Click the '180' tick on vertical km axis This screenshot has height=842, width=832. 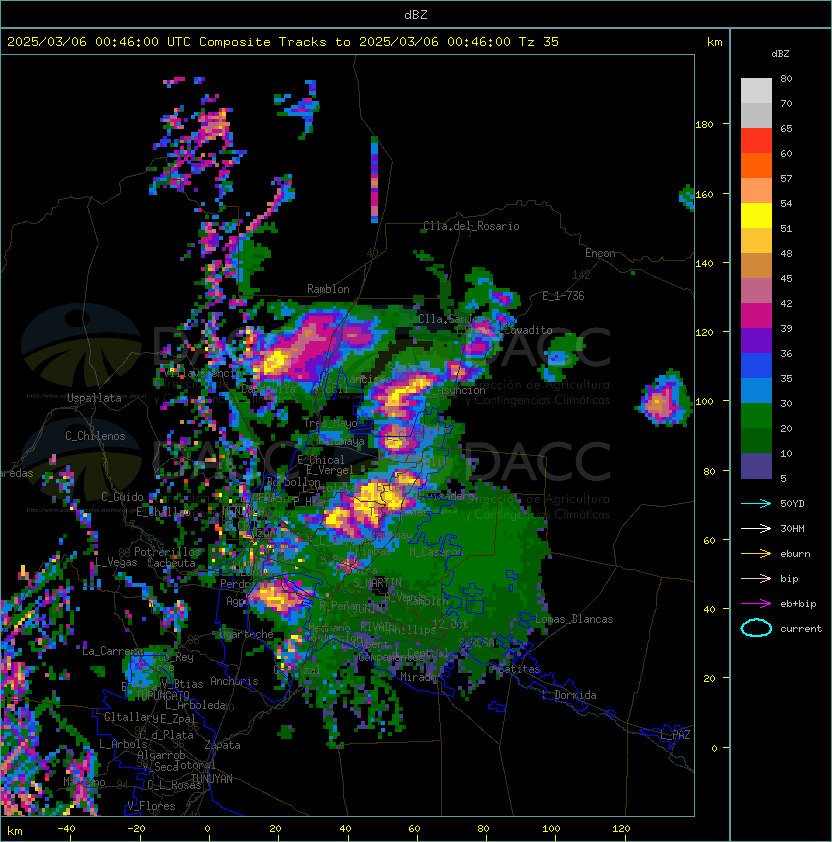[x=704, y=124]
